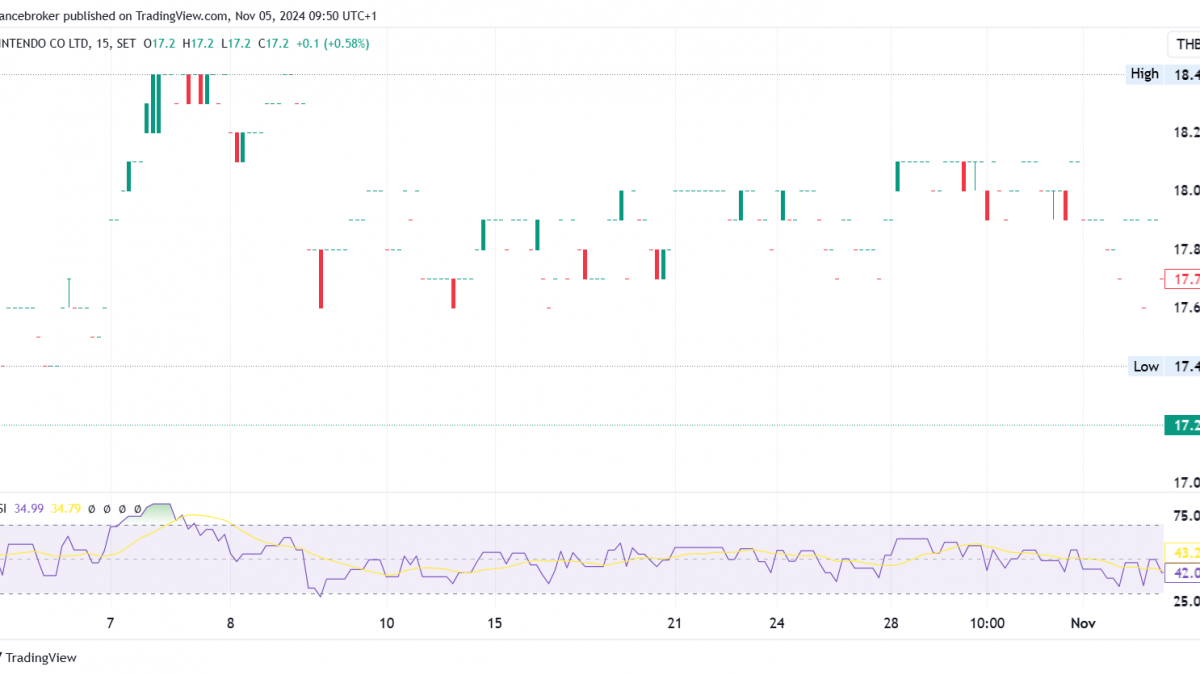Click the green overbought RSI shaded peak
This screenshot has width=1200, height=675.
click(159, 511)
